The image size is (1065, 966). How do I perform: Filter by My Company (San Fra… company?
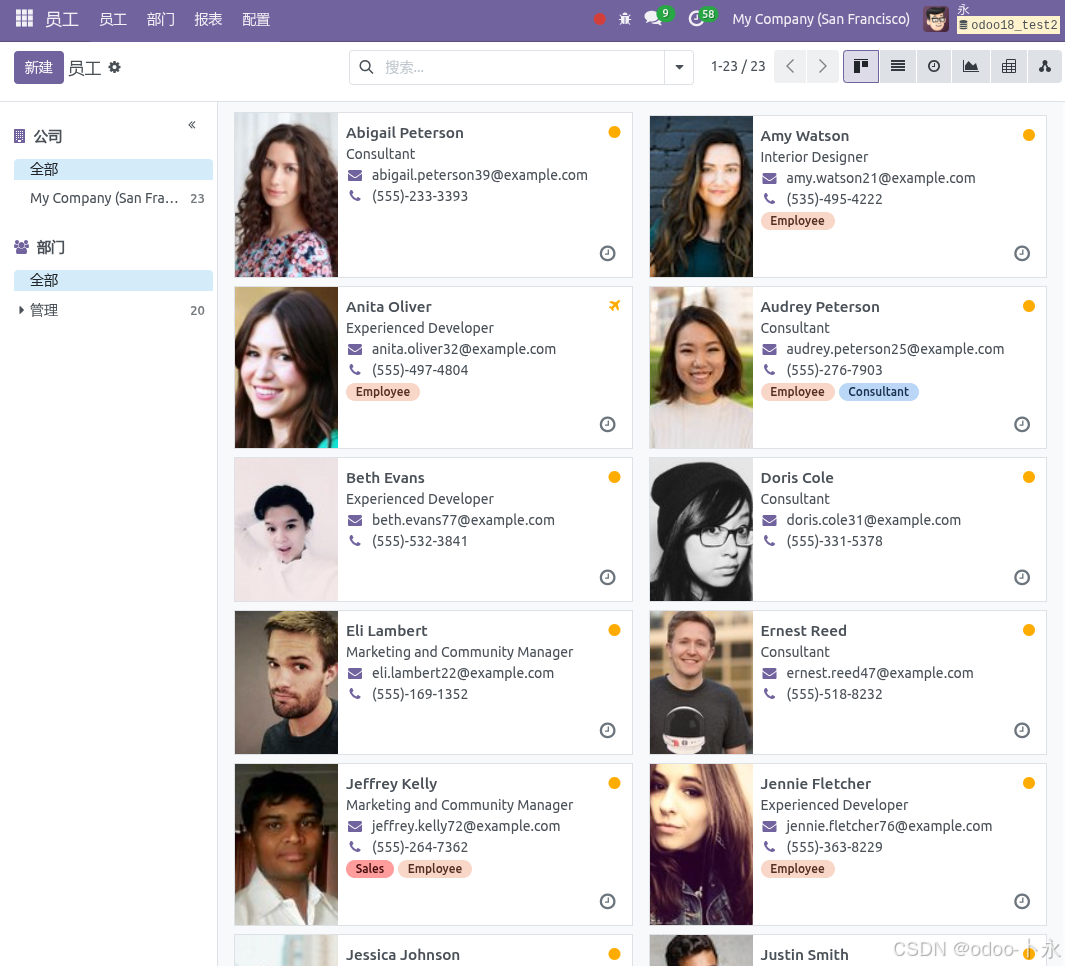(x=113, y=198)
